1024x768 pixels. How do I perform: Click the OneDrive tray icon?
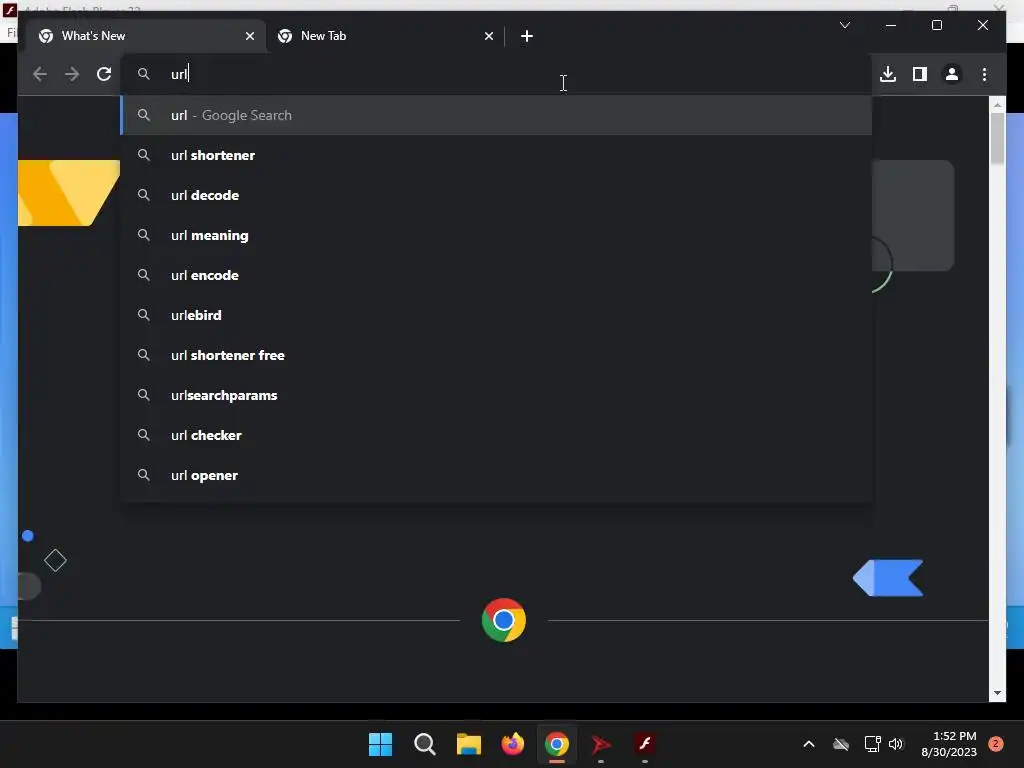coord(840,744)
